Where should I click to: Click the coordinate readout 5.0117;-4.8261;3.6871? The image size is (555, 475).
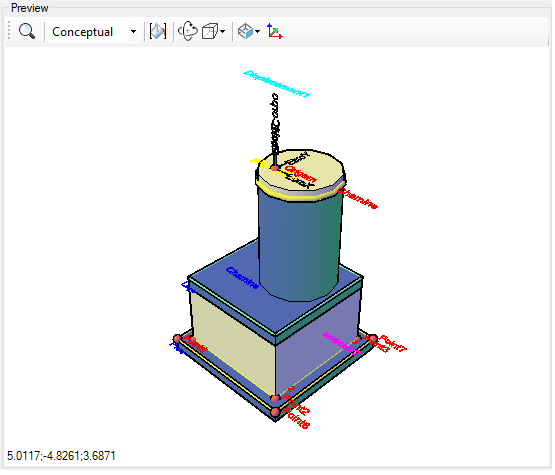point(61,456)
